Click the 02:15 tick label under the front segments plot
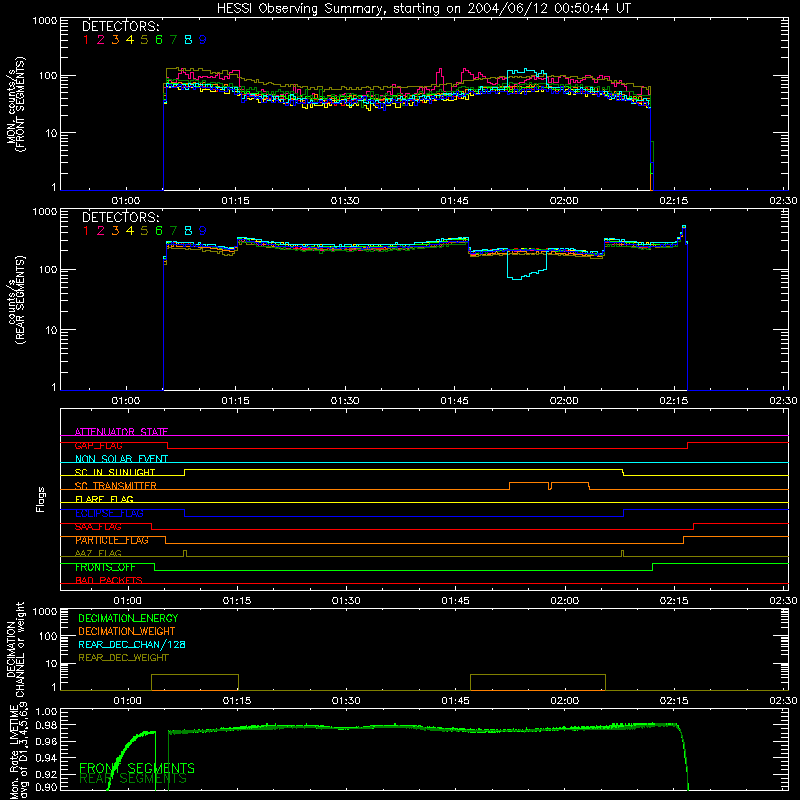Viewport: 800px width, 800px height. (x=673, y=201)
